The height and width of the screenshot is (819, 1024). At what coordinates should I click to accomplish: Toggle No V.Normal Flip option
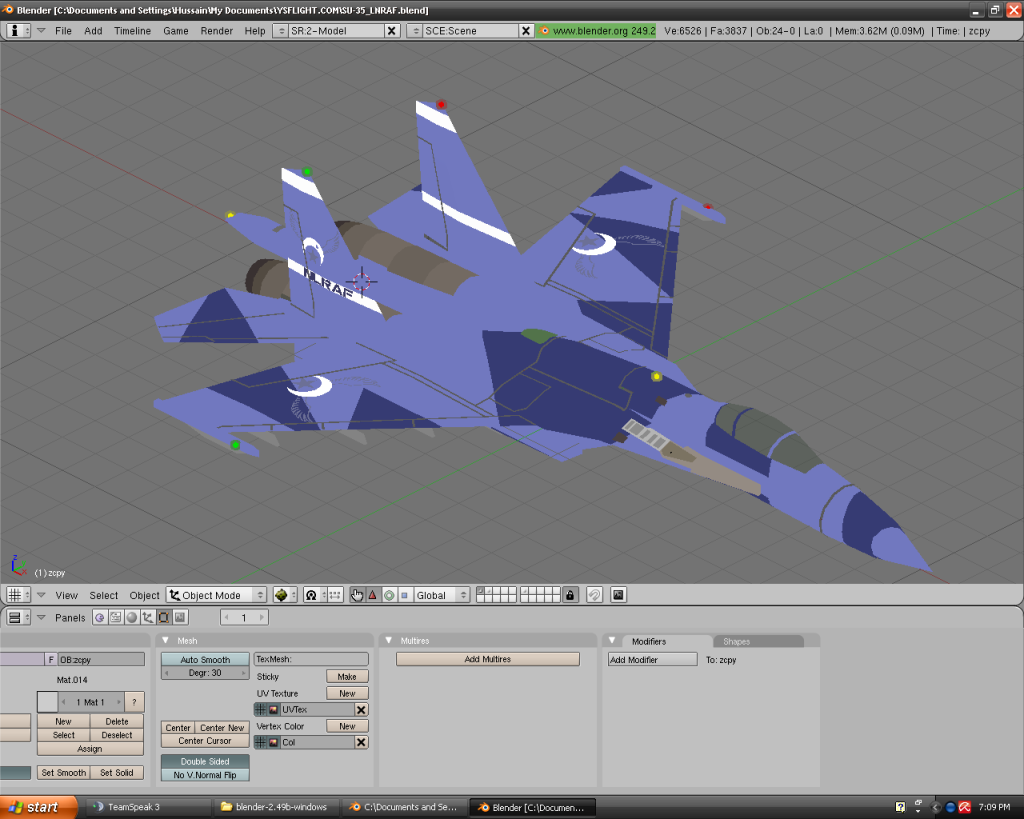(x=205, y=775)
